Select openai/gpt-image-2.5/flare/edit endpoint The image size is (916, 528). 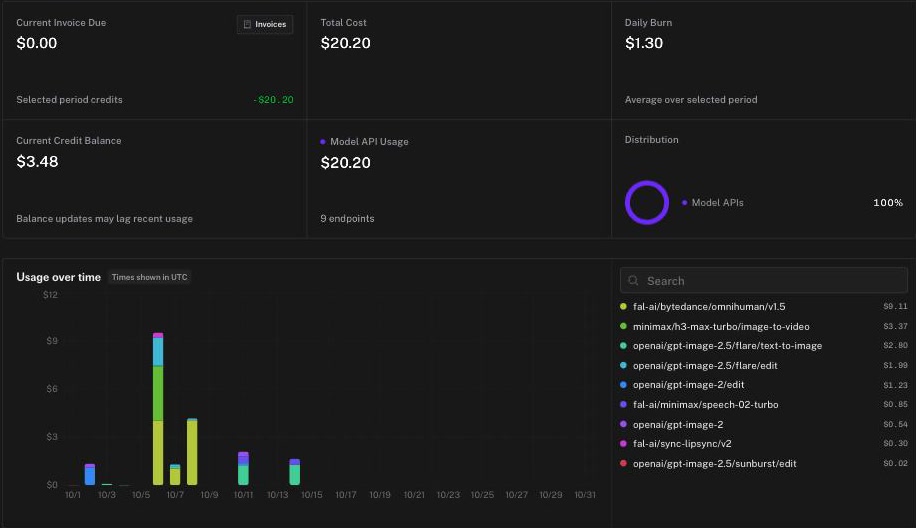pos(764,366)
